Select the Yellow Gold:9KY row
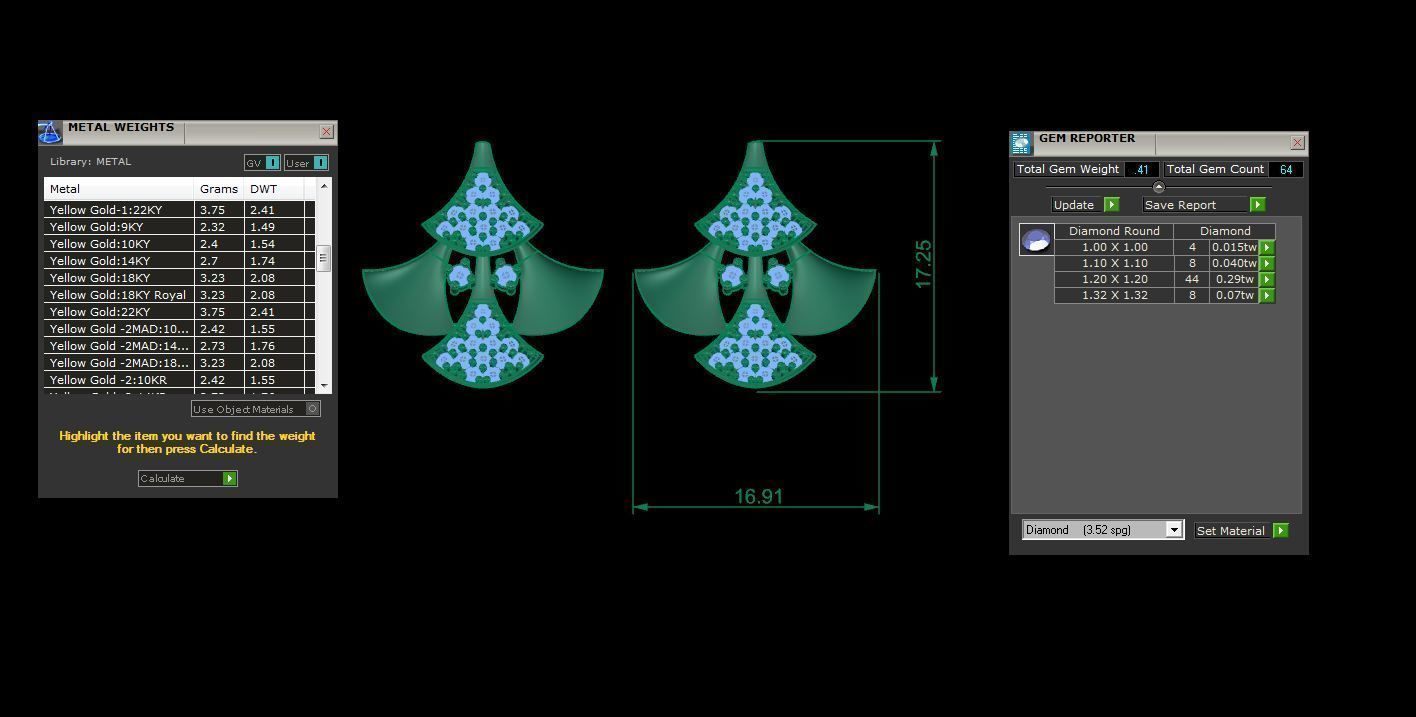1416x717 pixels. click(x=179, y=227)
